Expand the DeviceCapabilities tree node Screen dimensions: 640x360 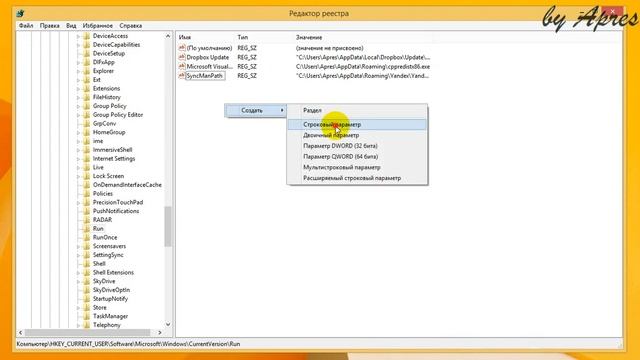pos(78,45)
